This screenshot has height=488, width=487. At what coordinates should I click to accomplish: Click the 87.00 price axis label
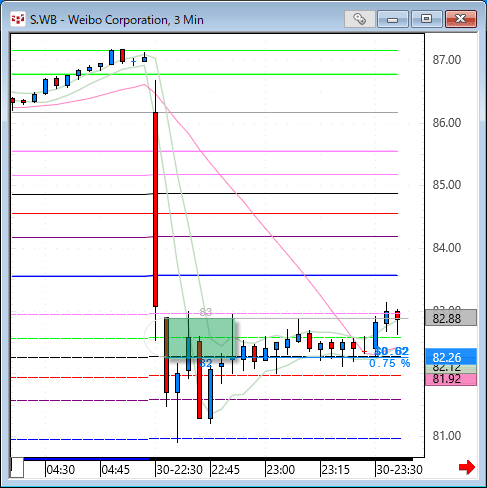(447, 60)
